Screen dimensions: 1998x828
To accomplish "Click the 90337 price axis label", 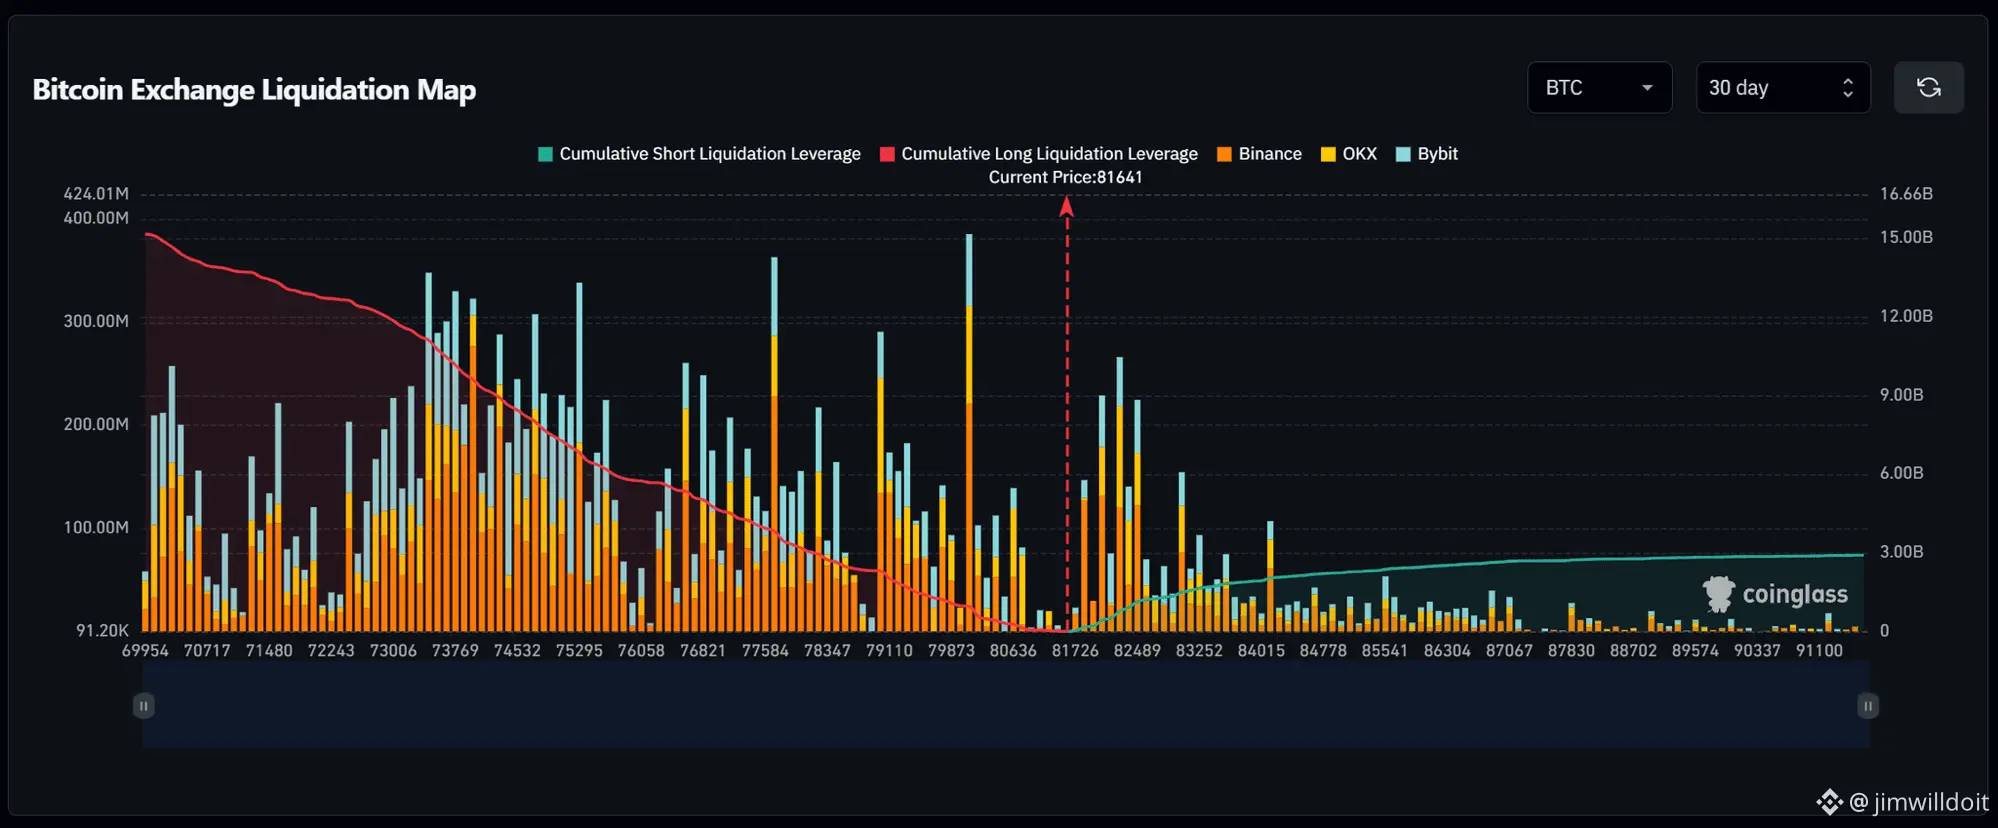I will coord(1757,651).
